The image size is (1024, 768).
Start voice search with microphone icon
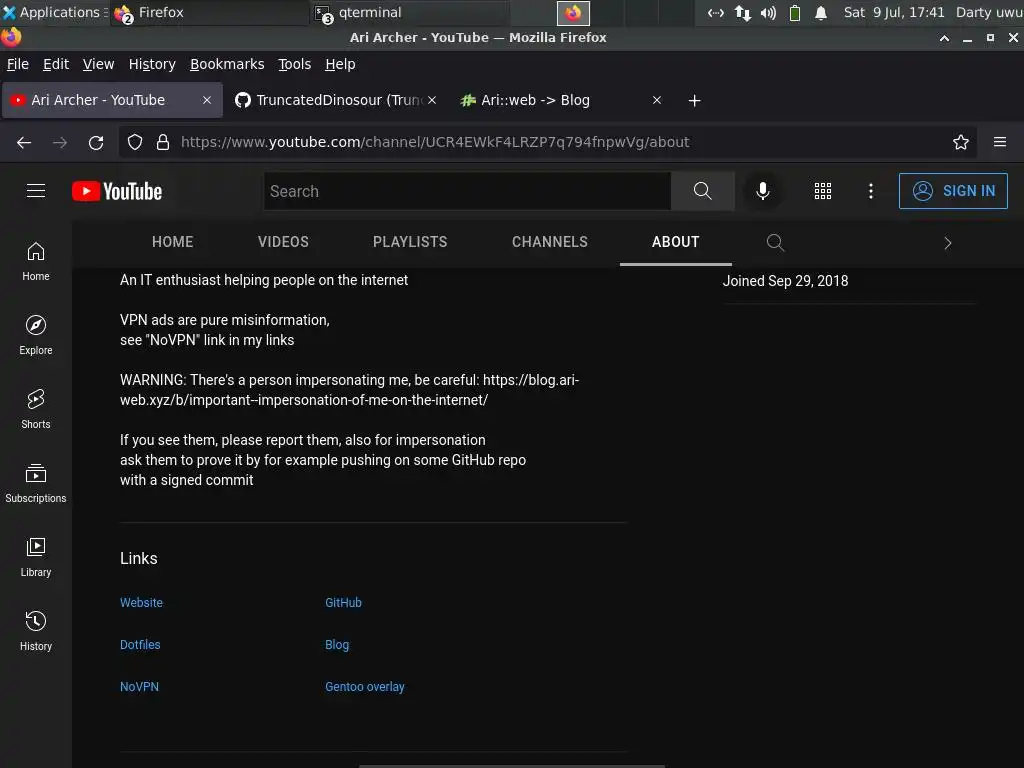click(762, 191)
